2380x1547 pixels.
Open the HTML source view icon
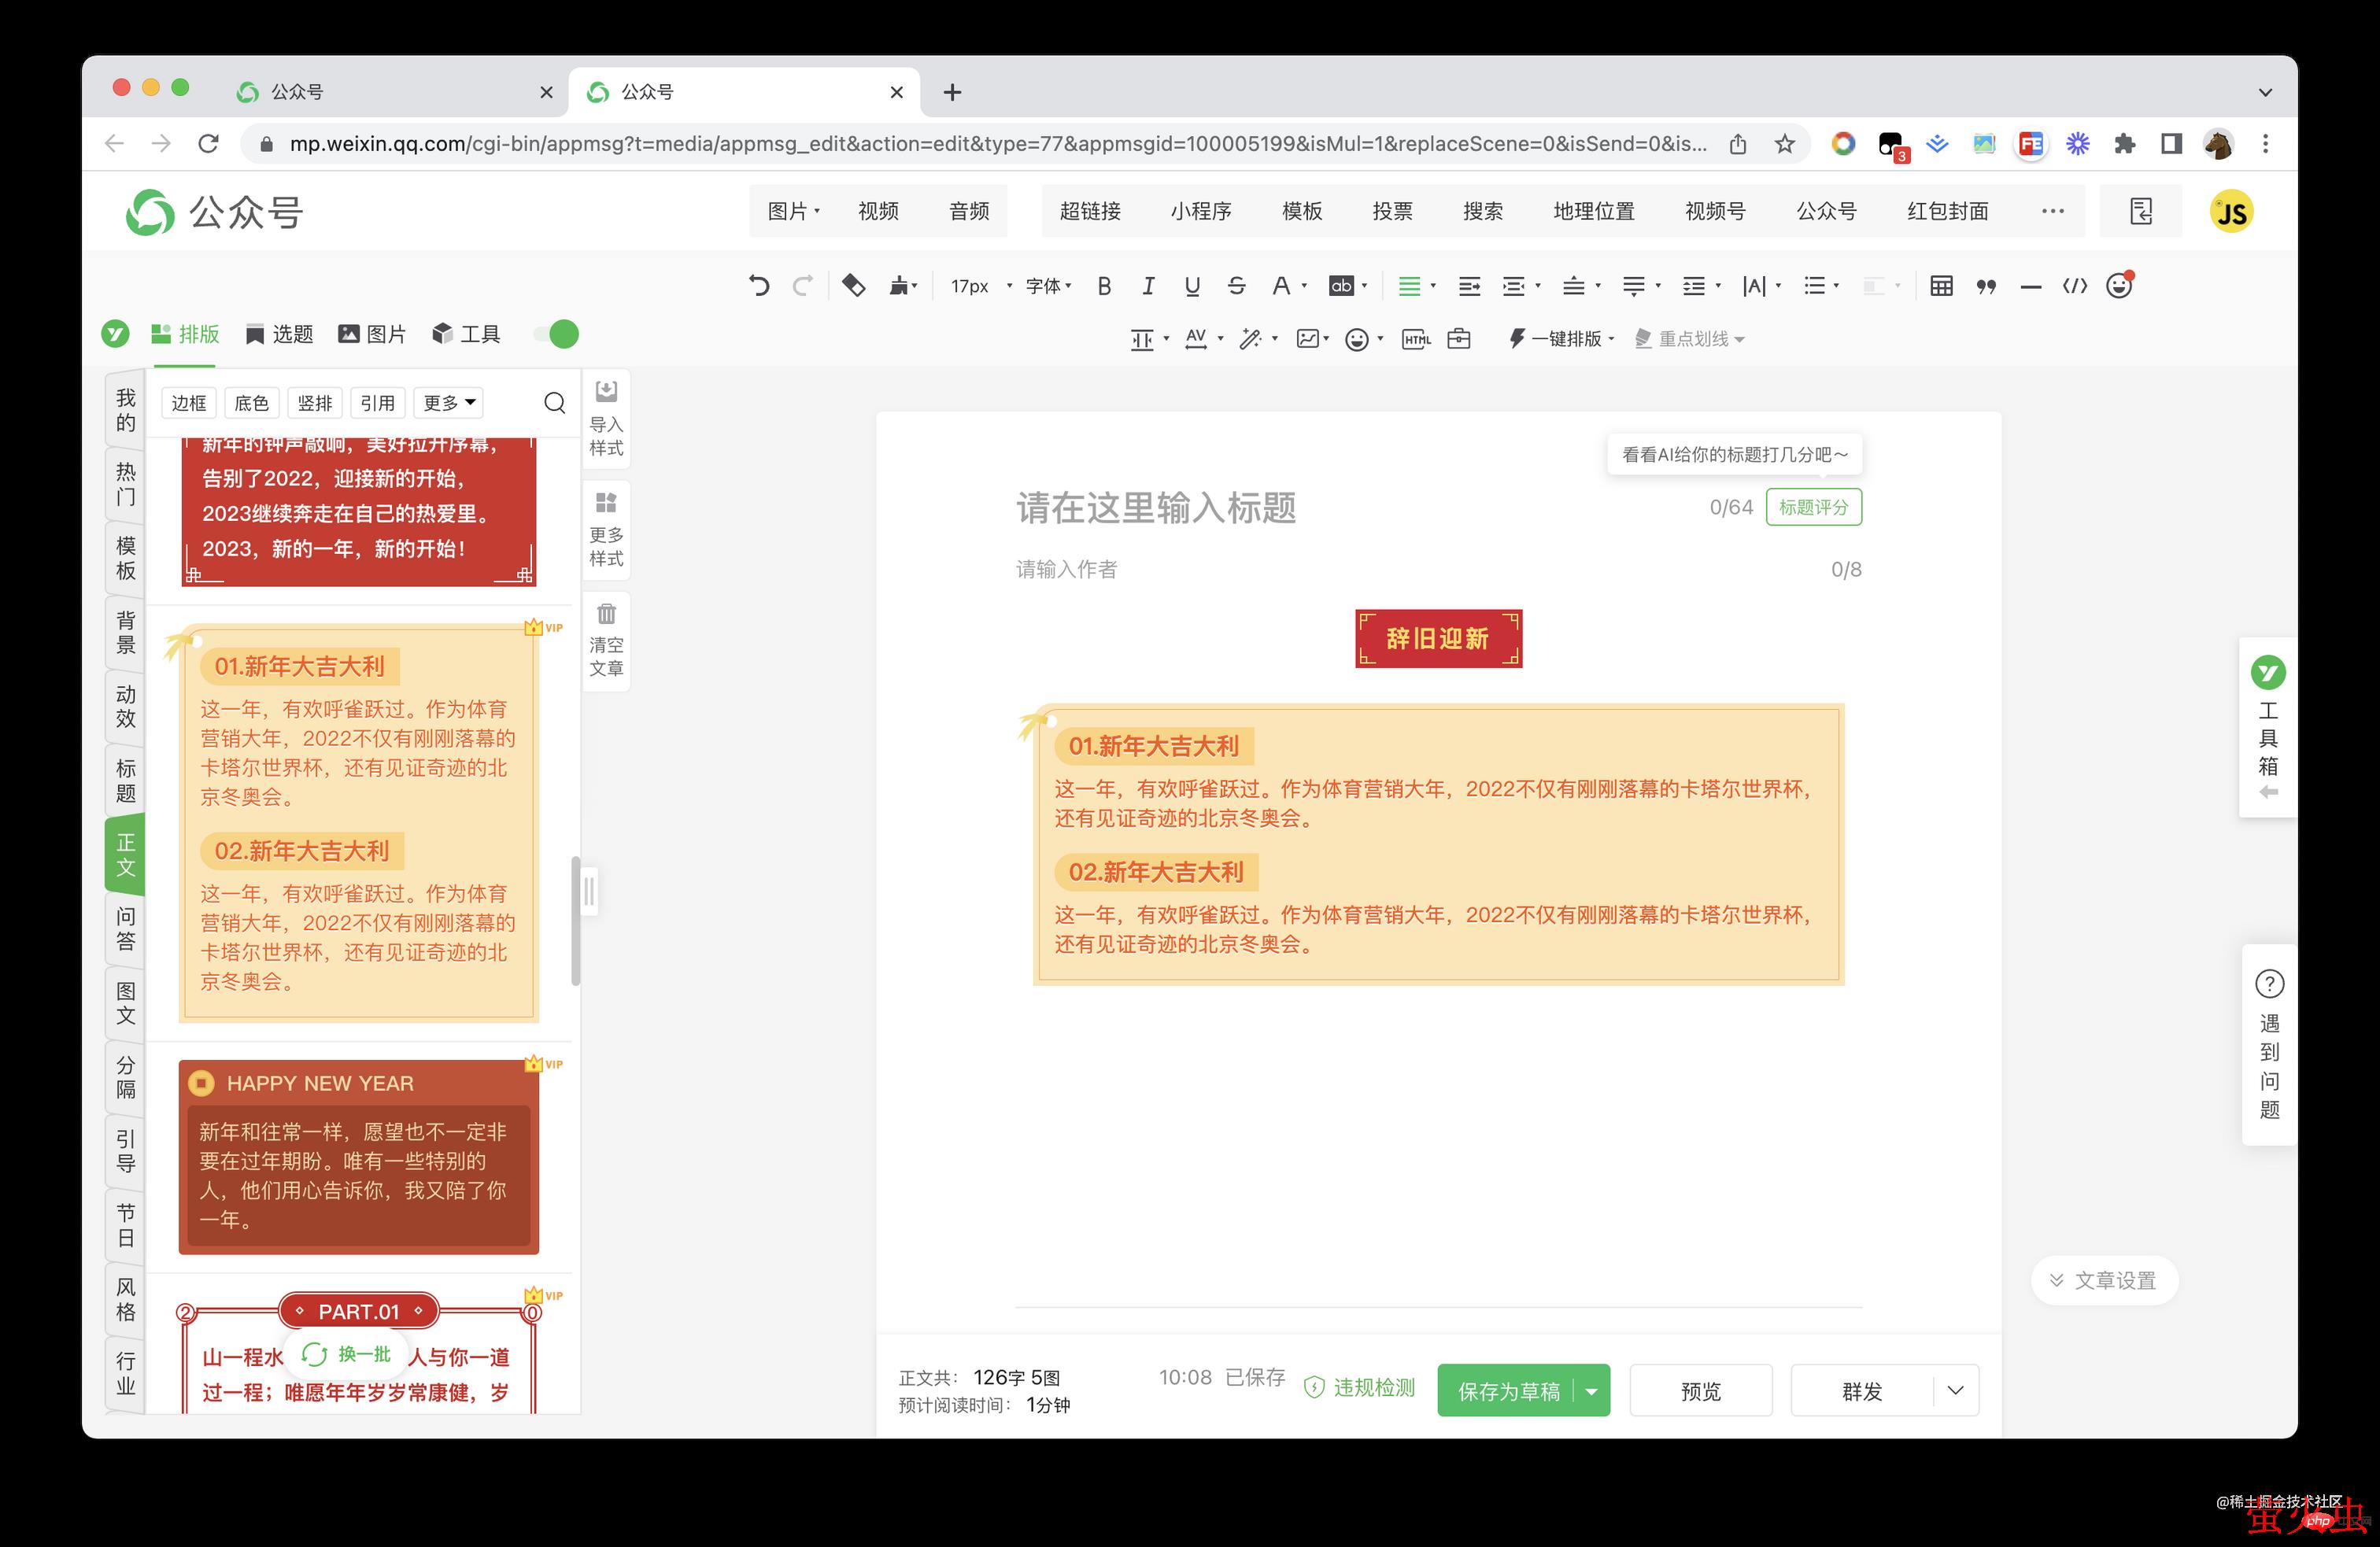(x=2075, y=286)
